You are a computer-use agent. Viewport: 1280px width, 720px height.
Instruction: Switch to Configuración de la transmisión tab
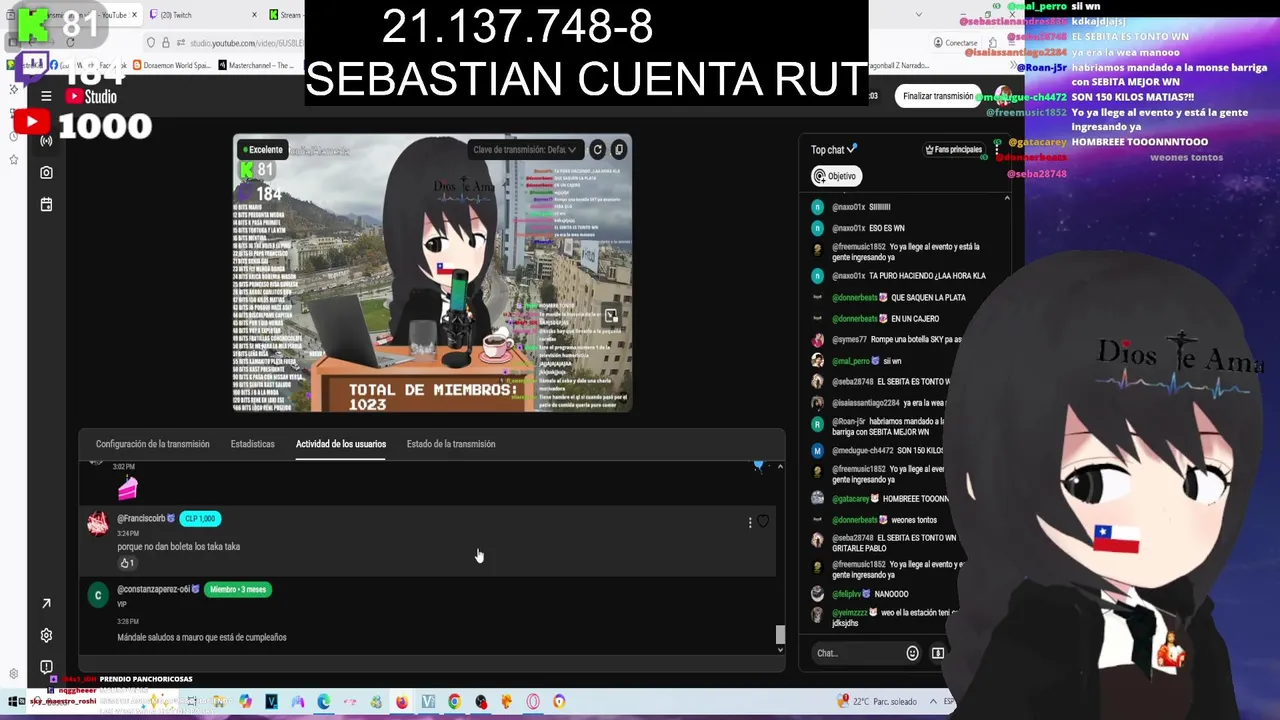click(153, 444)
